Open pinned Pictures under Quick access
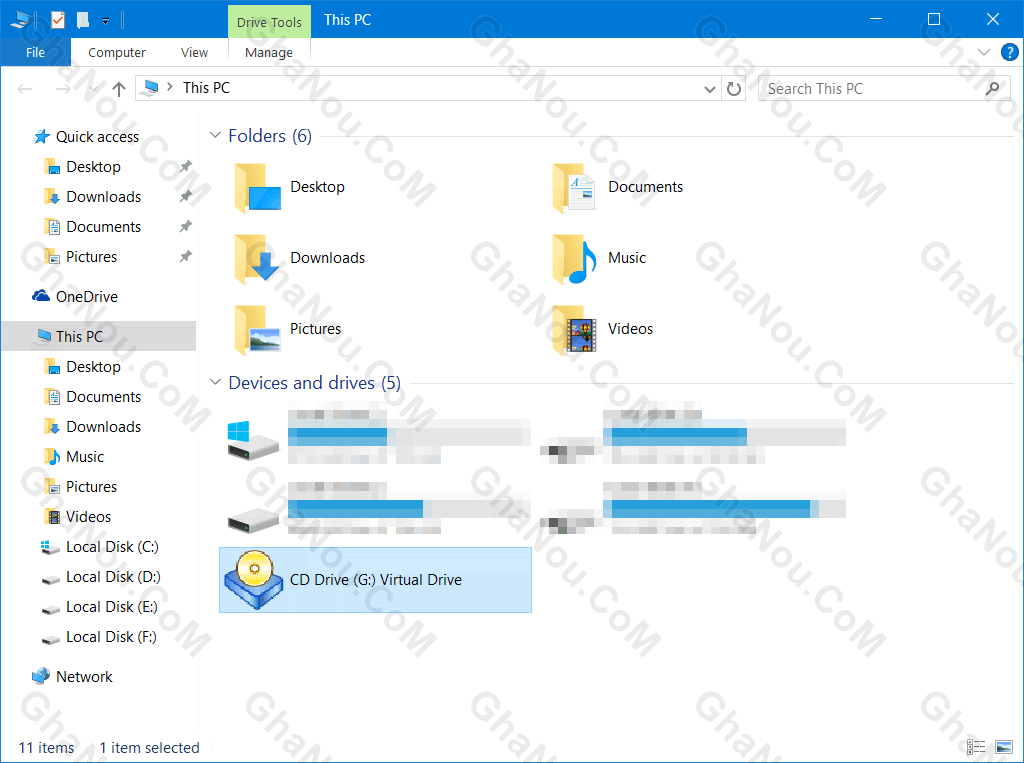The height and width of the screenshot is (763, 1024). 91,257
